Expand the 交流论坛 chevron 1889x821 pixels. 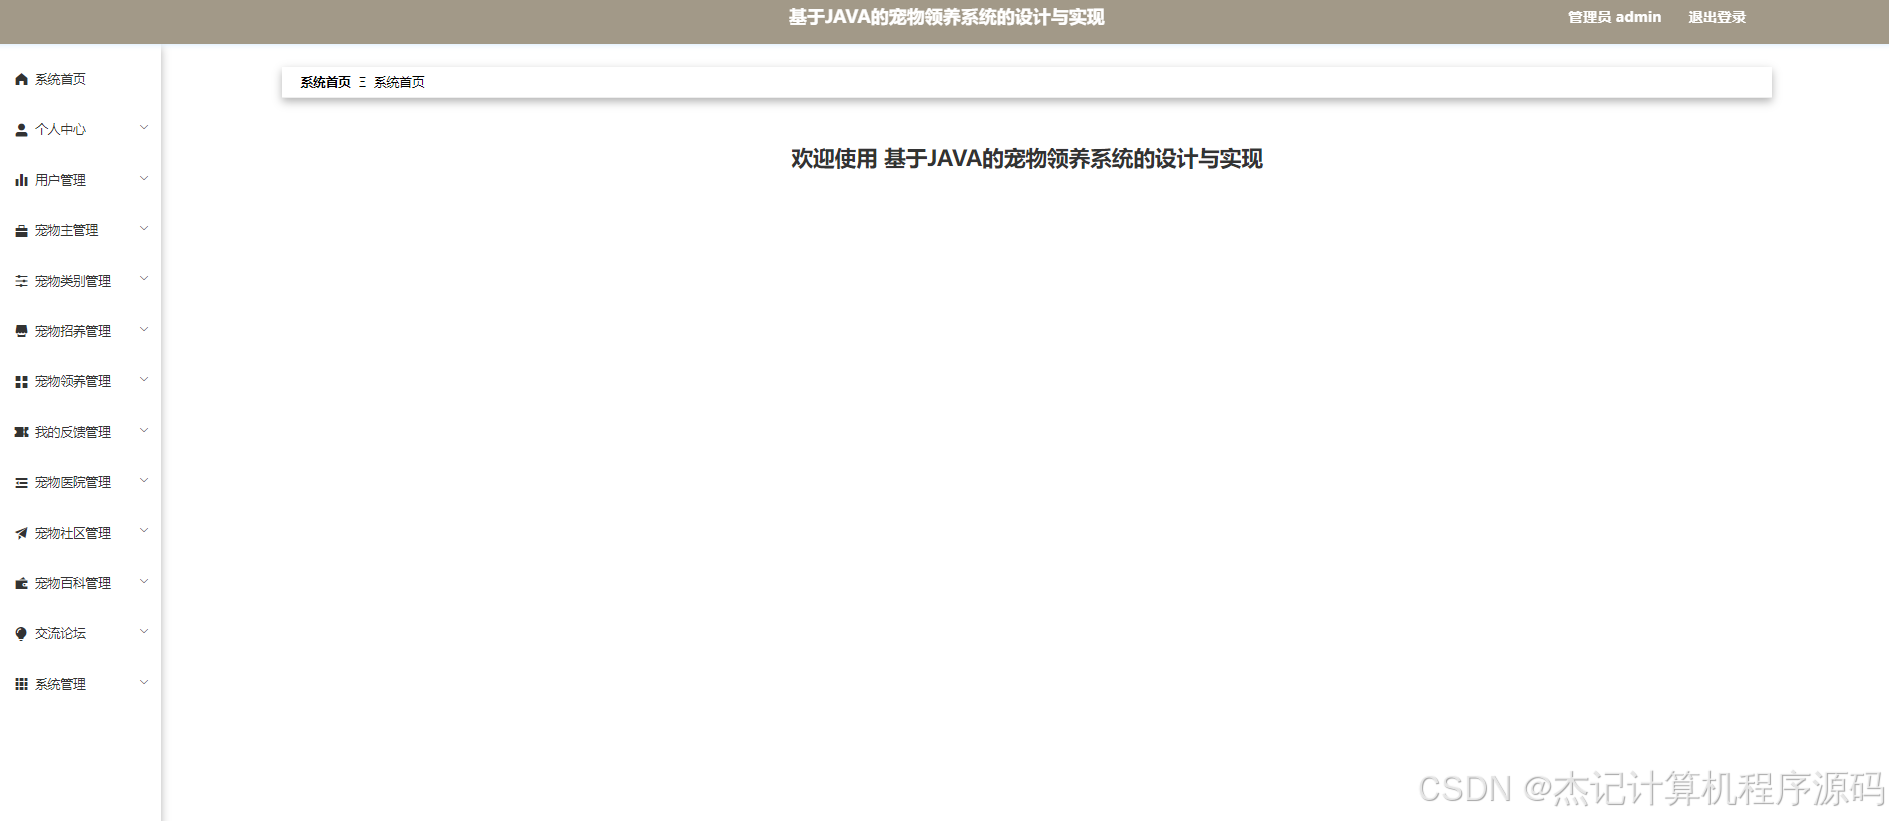tap(144, 632)
